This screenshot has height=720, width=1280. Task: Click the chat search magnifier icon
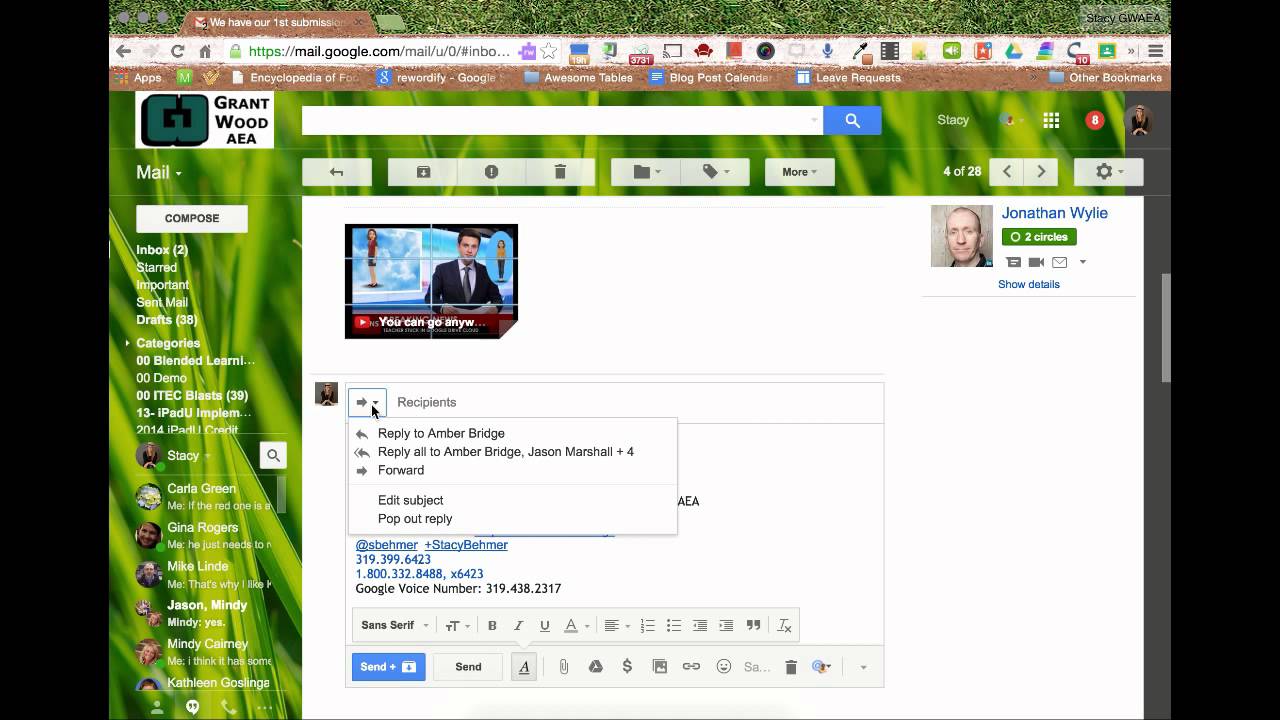[x=273, y=456]
